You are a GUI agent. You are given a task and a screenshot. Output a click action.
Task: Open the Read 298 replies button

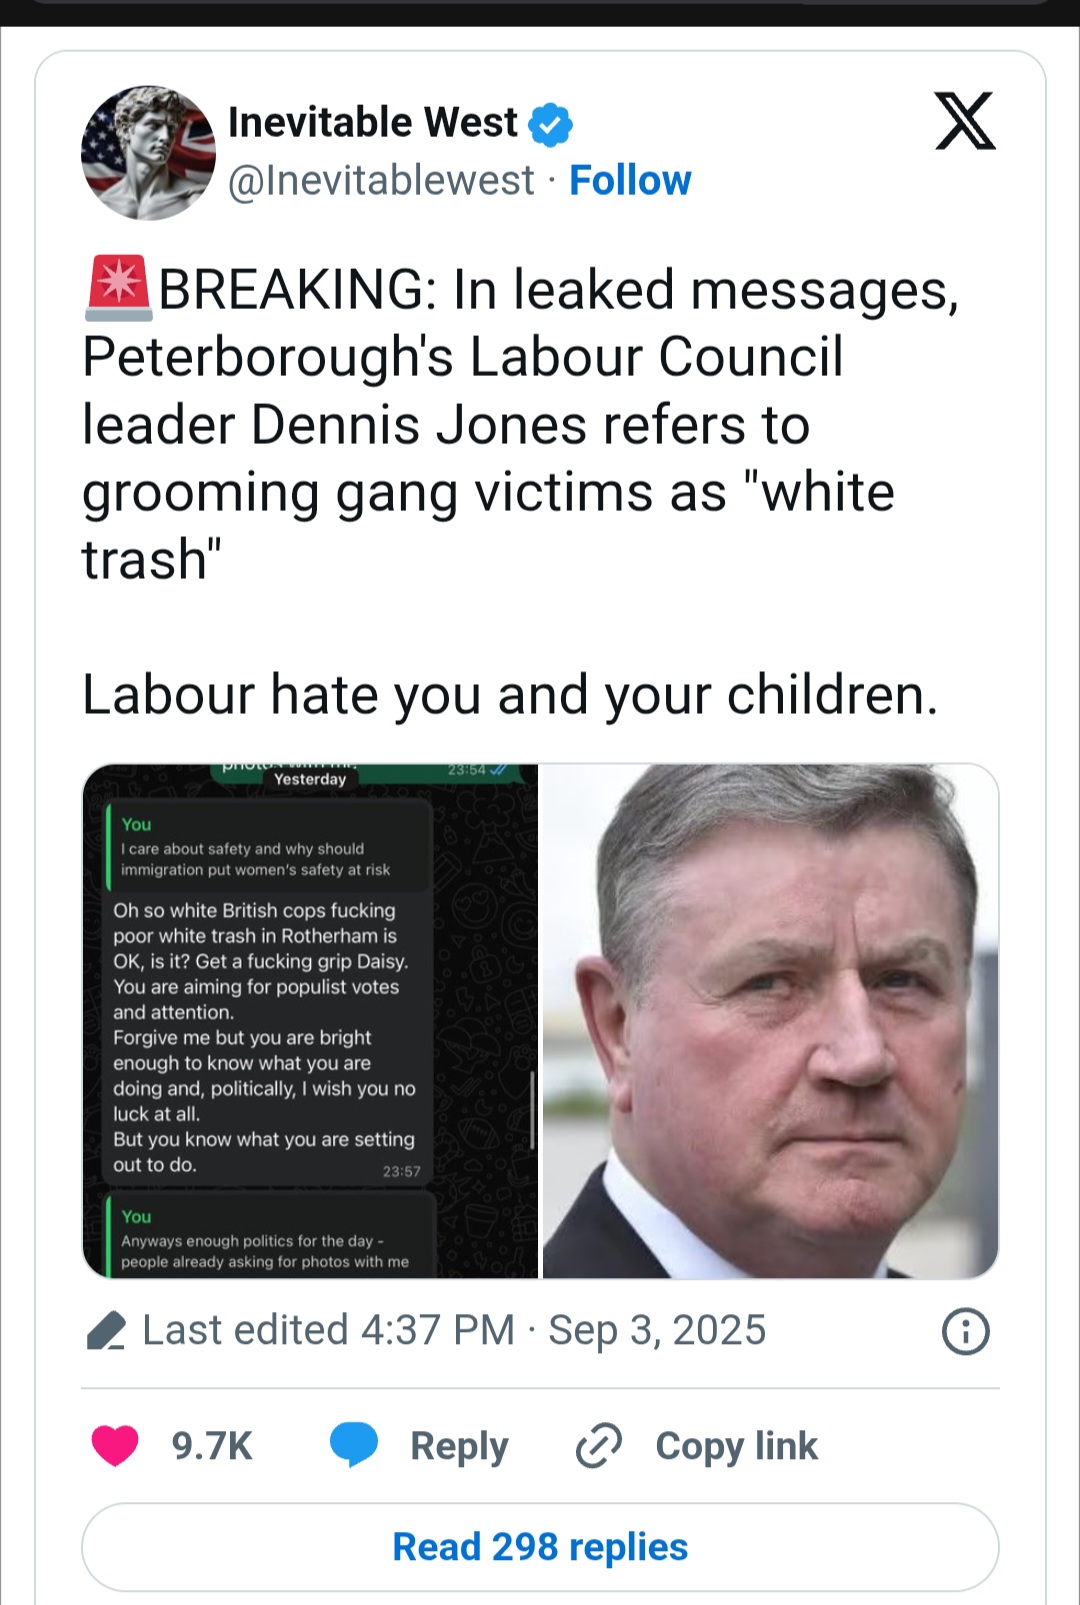(x=540, y=1547)
